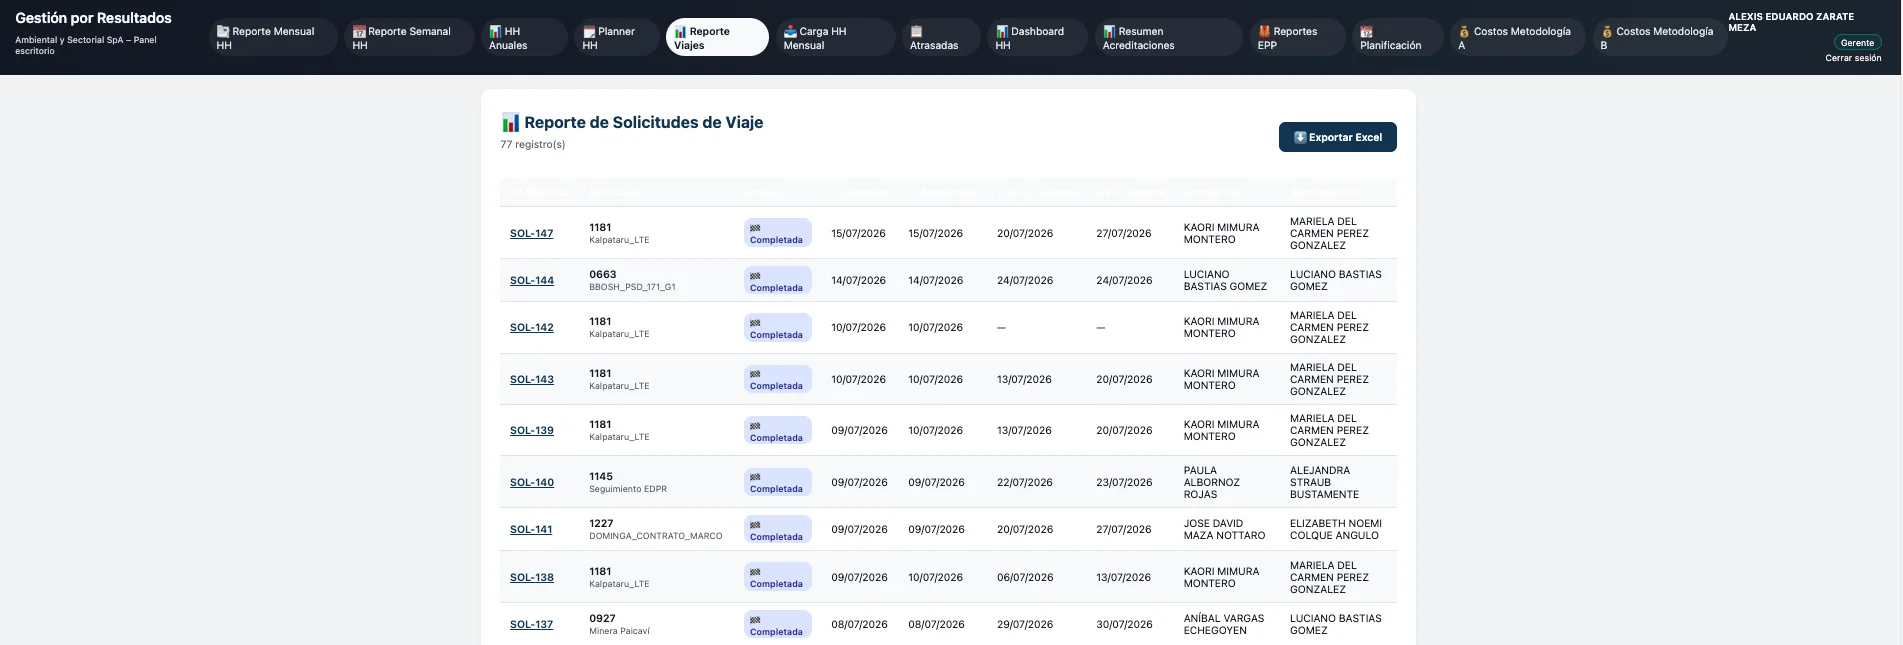The image size is (1903, 645).
Task: Click the inbox tray icon on Carga HH Mensual tab
Action: click(x=790, y=32)
